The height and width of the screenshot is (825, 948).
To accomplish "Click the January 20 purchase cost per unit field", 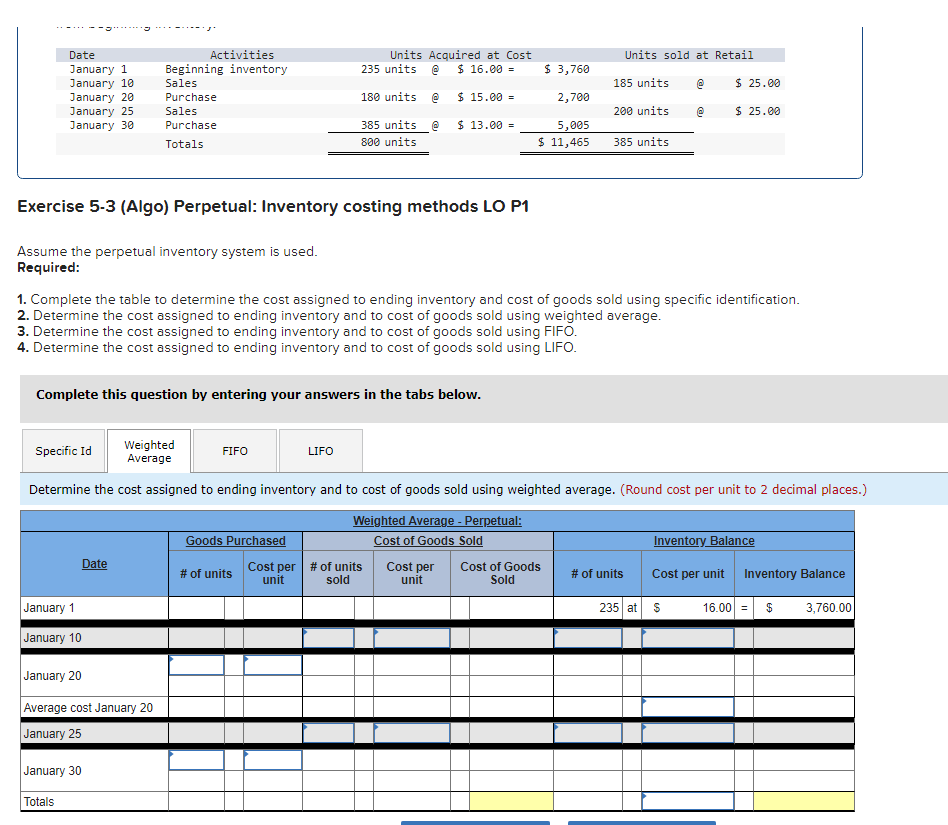I will coord(272,663).
